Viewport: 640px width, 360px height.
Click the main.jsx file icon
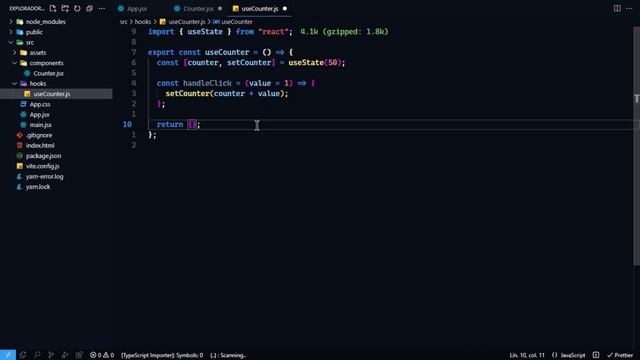click(x=23, y=125)
